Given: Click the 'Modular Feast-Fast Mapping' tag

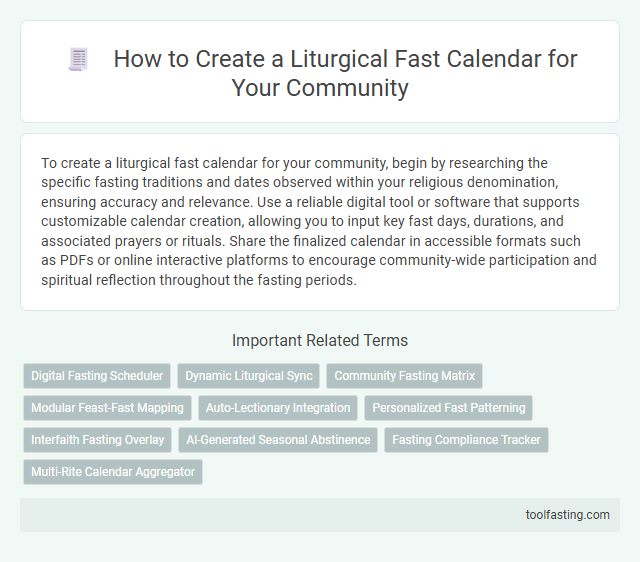Looking at the screenshot, I should (x=107, y=408).
